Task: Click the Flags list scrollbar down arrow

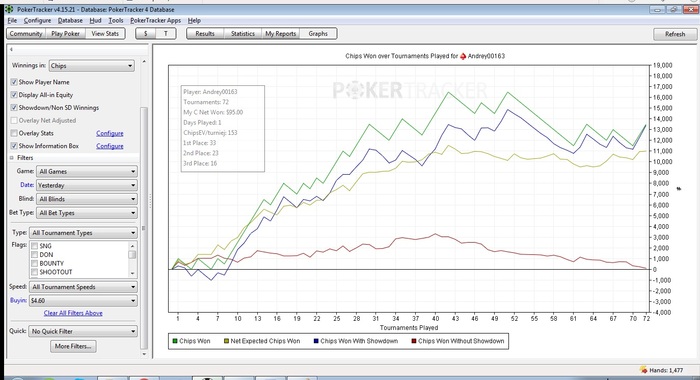Action: click(x=132, y=273)
